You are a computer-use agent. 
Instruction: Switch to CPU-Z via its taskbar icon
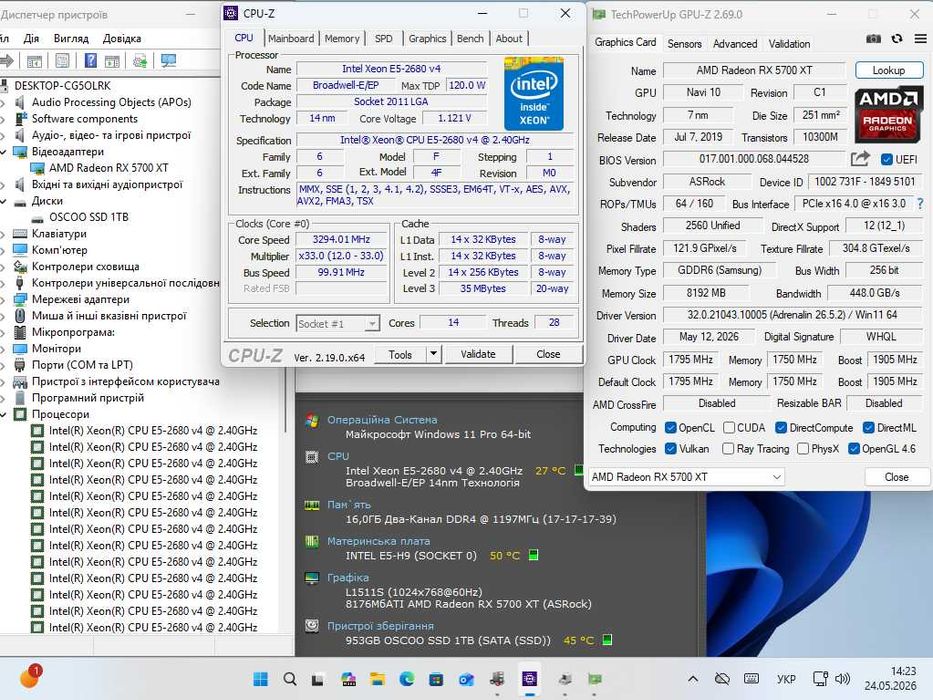[530, 679]
